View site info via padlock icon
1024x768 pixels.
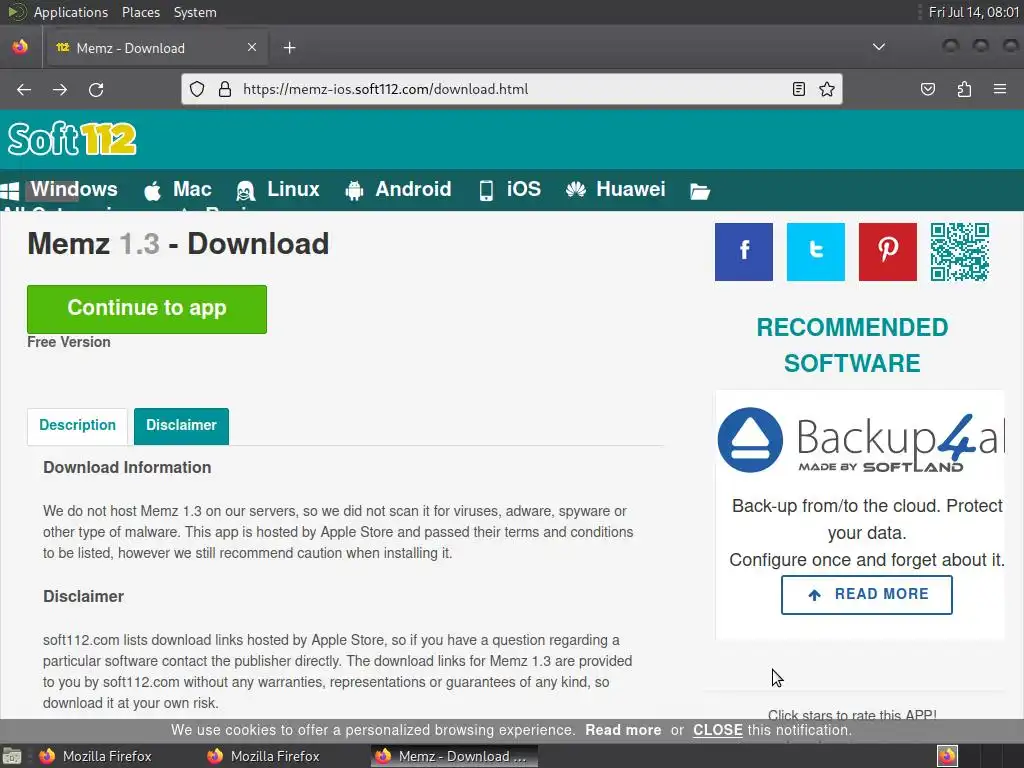click(x=225, y=89)
